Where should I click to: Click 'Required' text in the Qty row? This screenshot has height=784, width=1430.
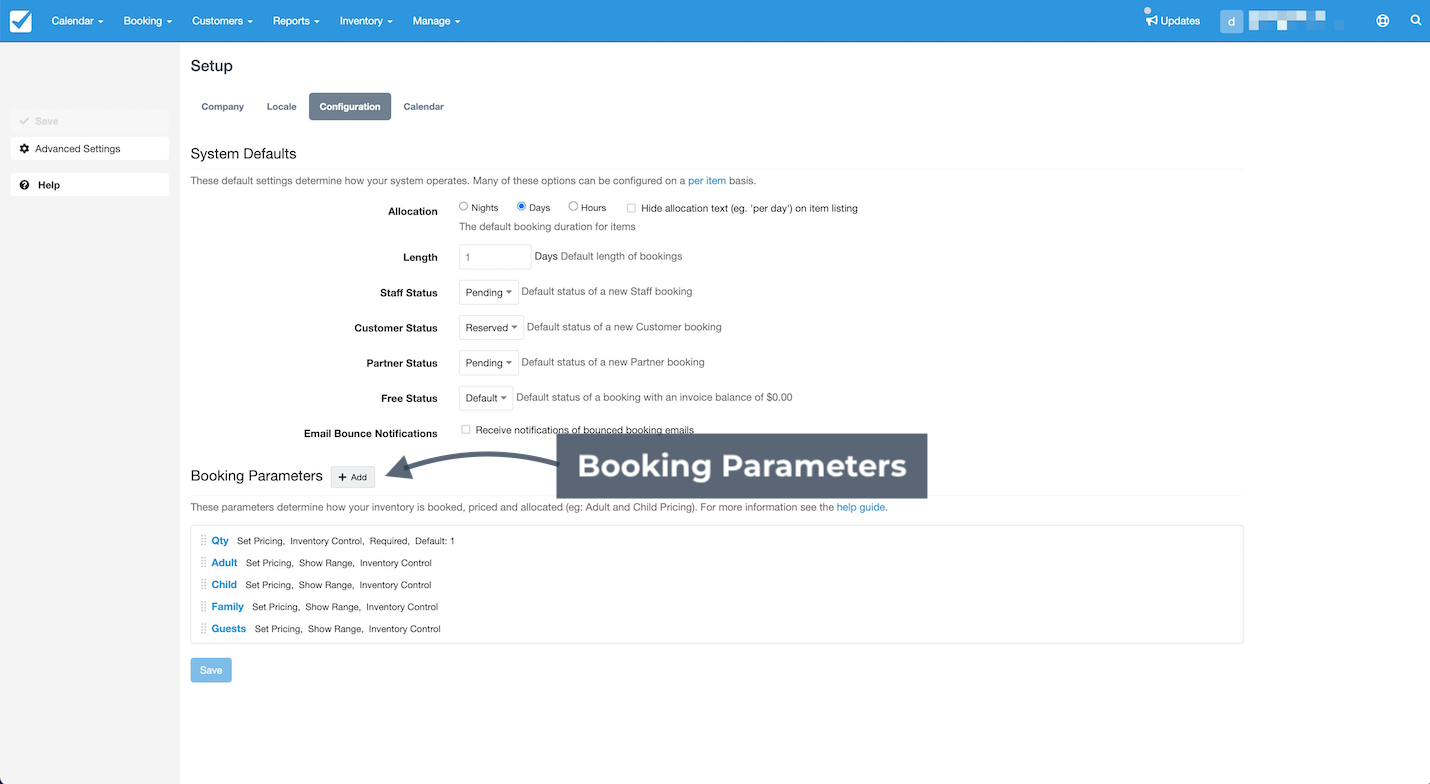pos(388,541)
